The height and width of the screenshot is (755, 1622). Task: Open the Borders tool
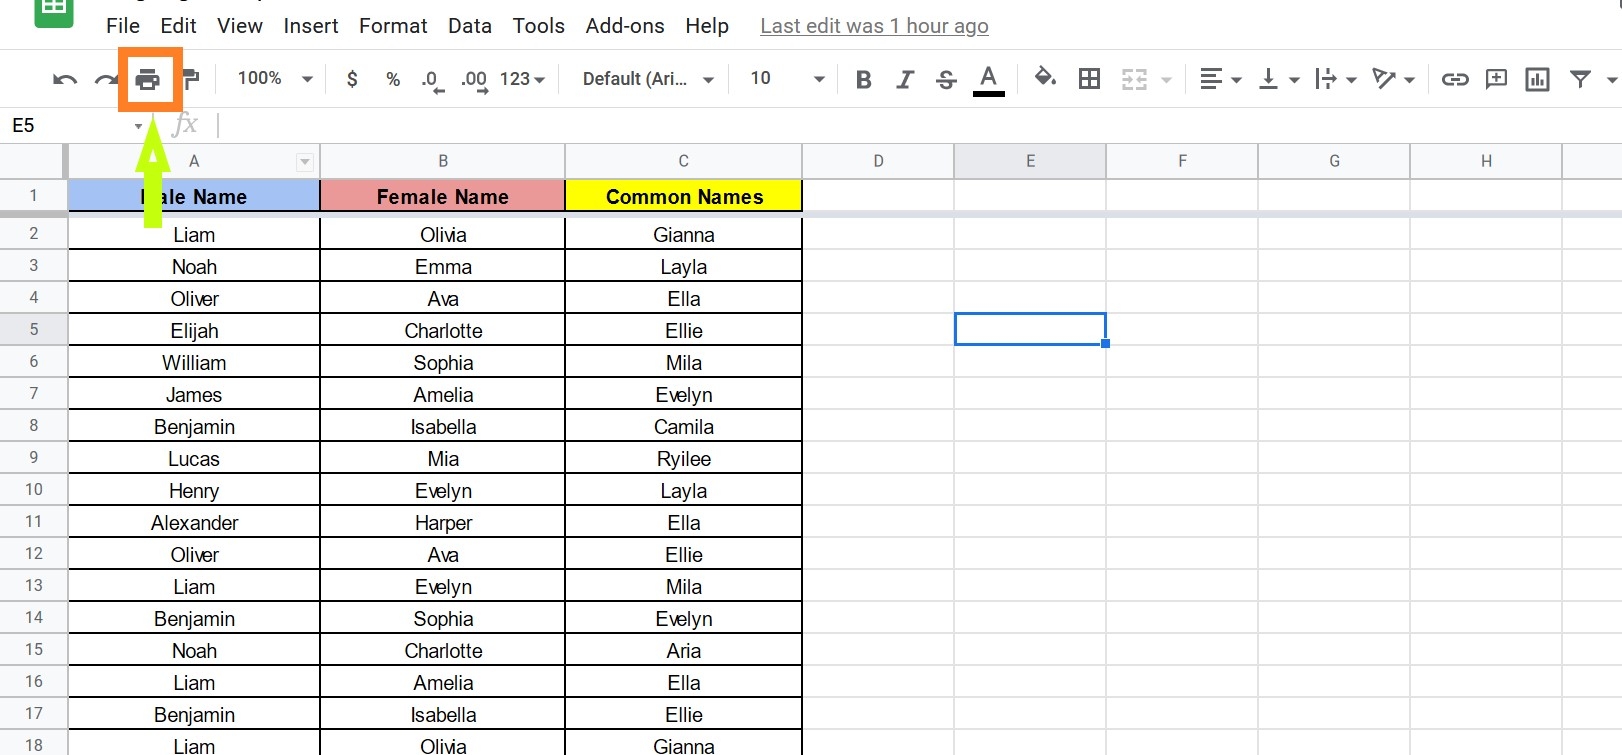[x=1089, y=79]
